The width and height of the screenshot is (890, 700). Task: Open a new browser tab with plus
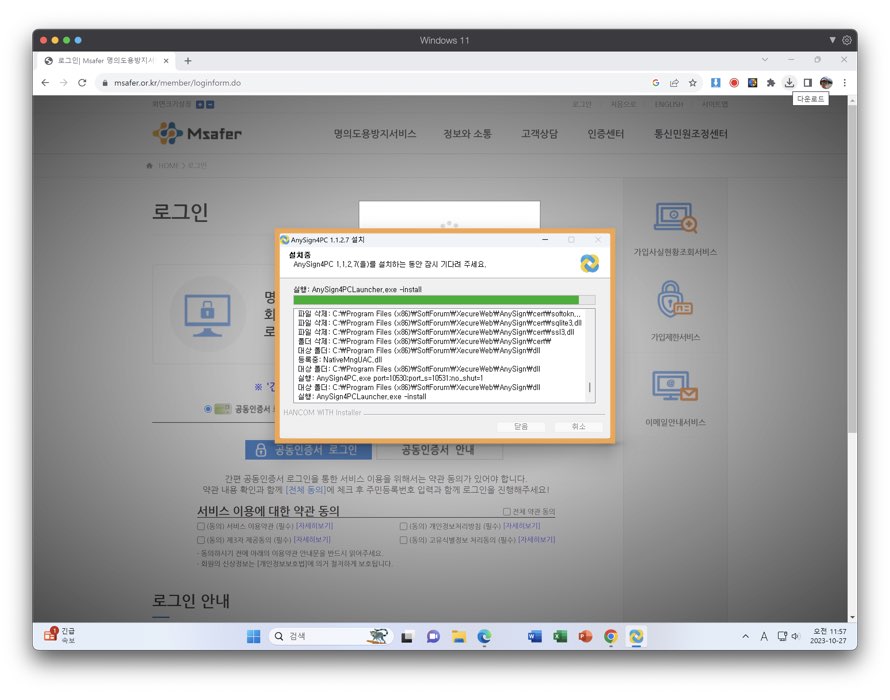pos(188,61)
